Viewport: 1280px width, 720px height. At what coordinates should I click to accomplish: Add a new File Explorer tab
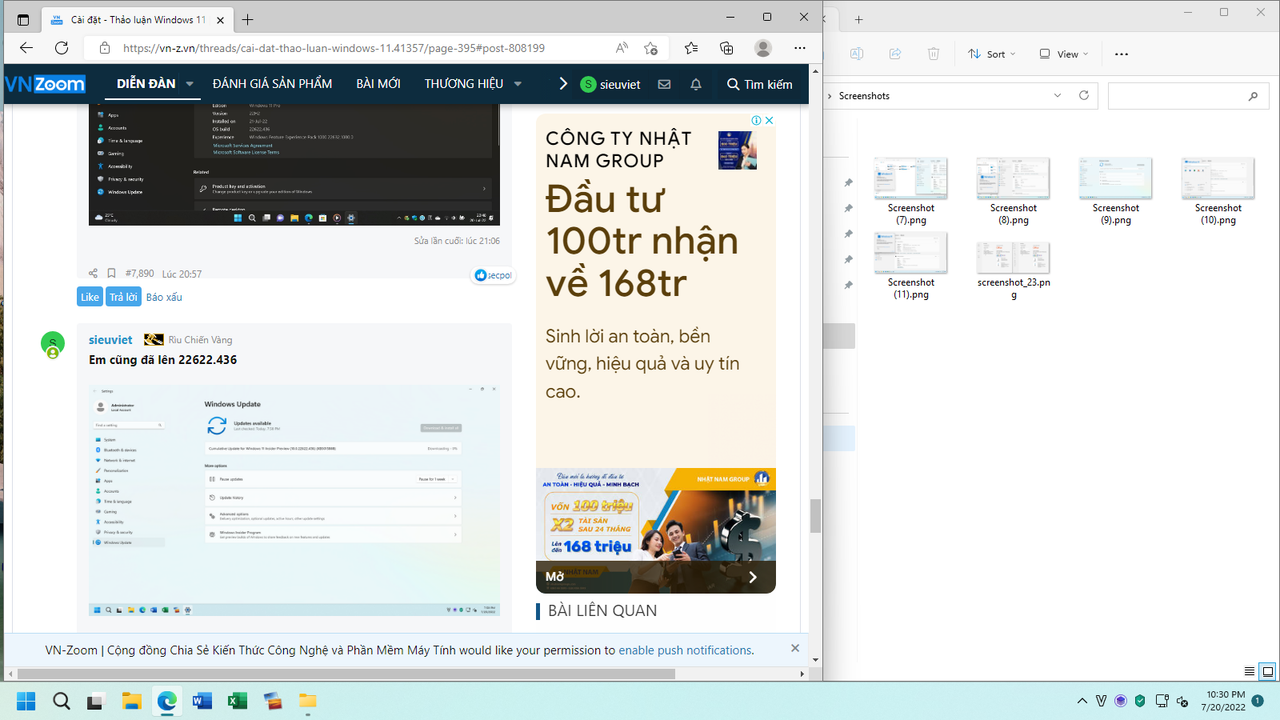pyautogui.click(x=858, y=19)
